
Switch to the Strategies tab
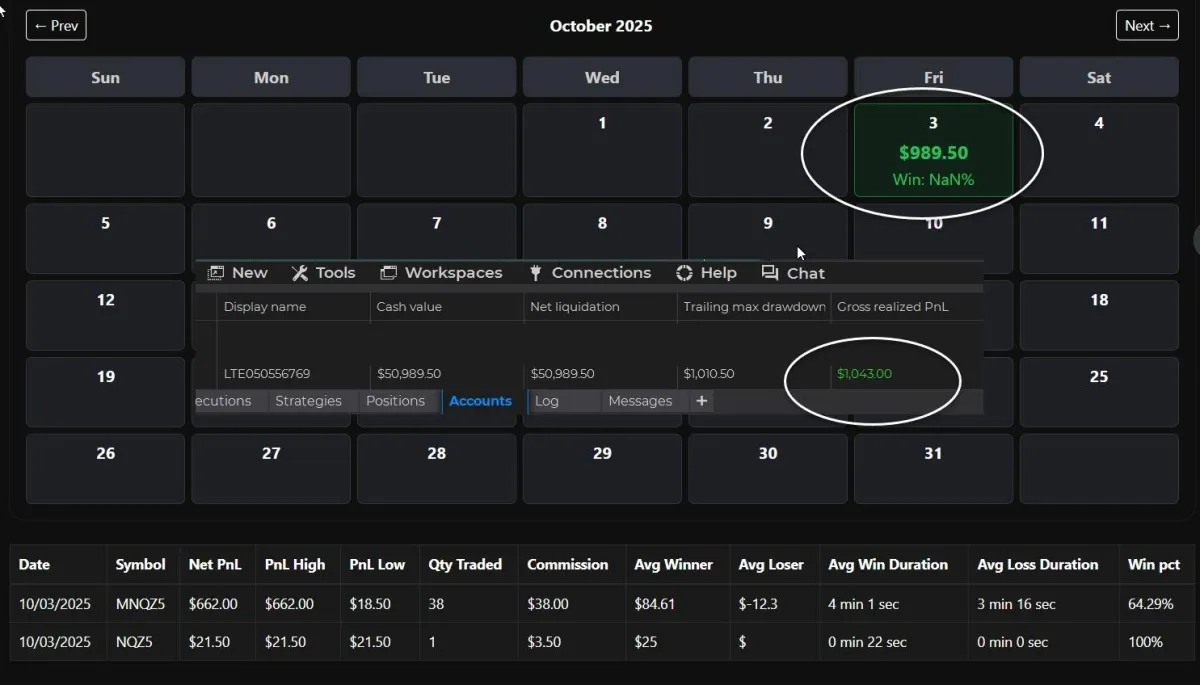[x=308, y=401]
